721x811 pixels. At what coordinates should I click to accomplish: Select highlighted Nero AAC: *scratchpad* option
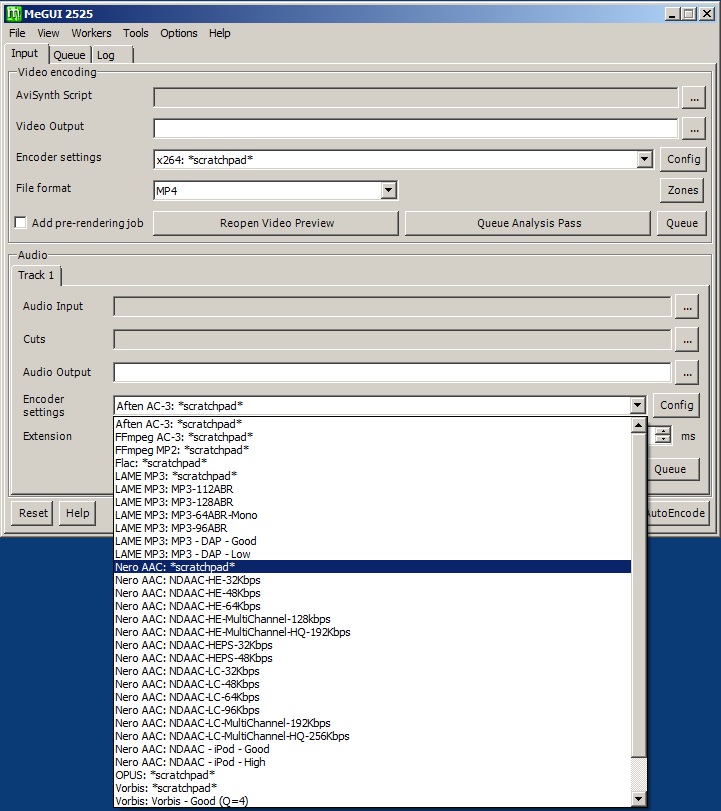pyautogui.click(x=372, y=567)
